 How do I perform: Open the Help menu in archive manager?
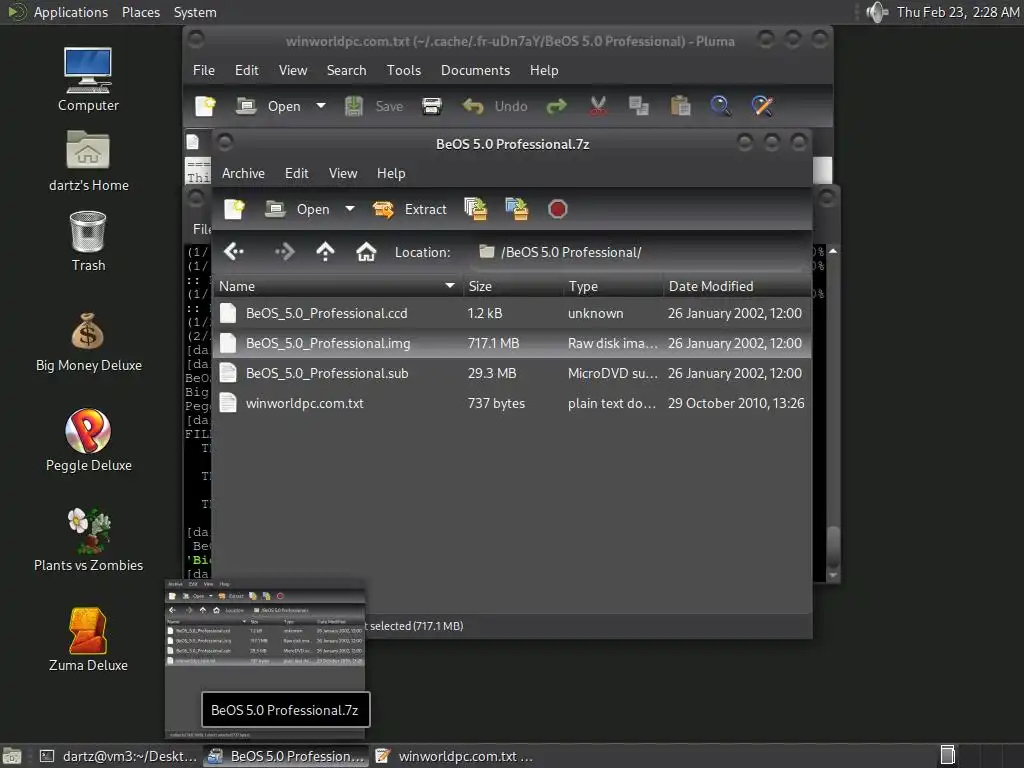(x=391, y=173)
